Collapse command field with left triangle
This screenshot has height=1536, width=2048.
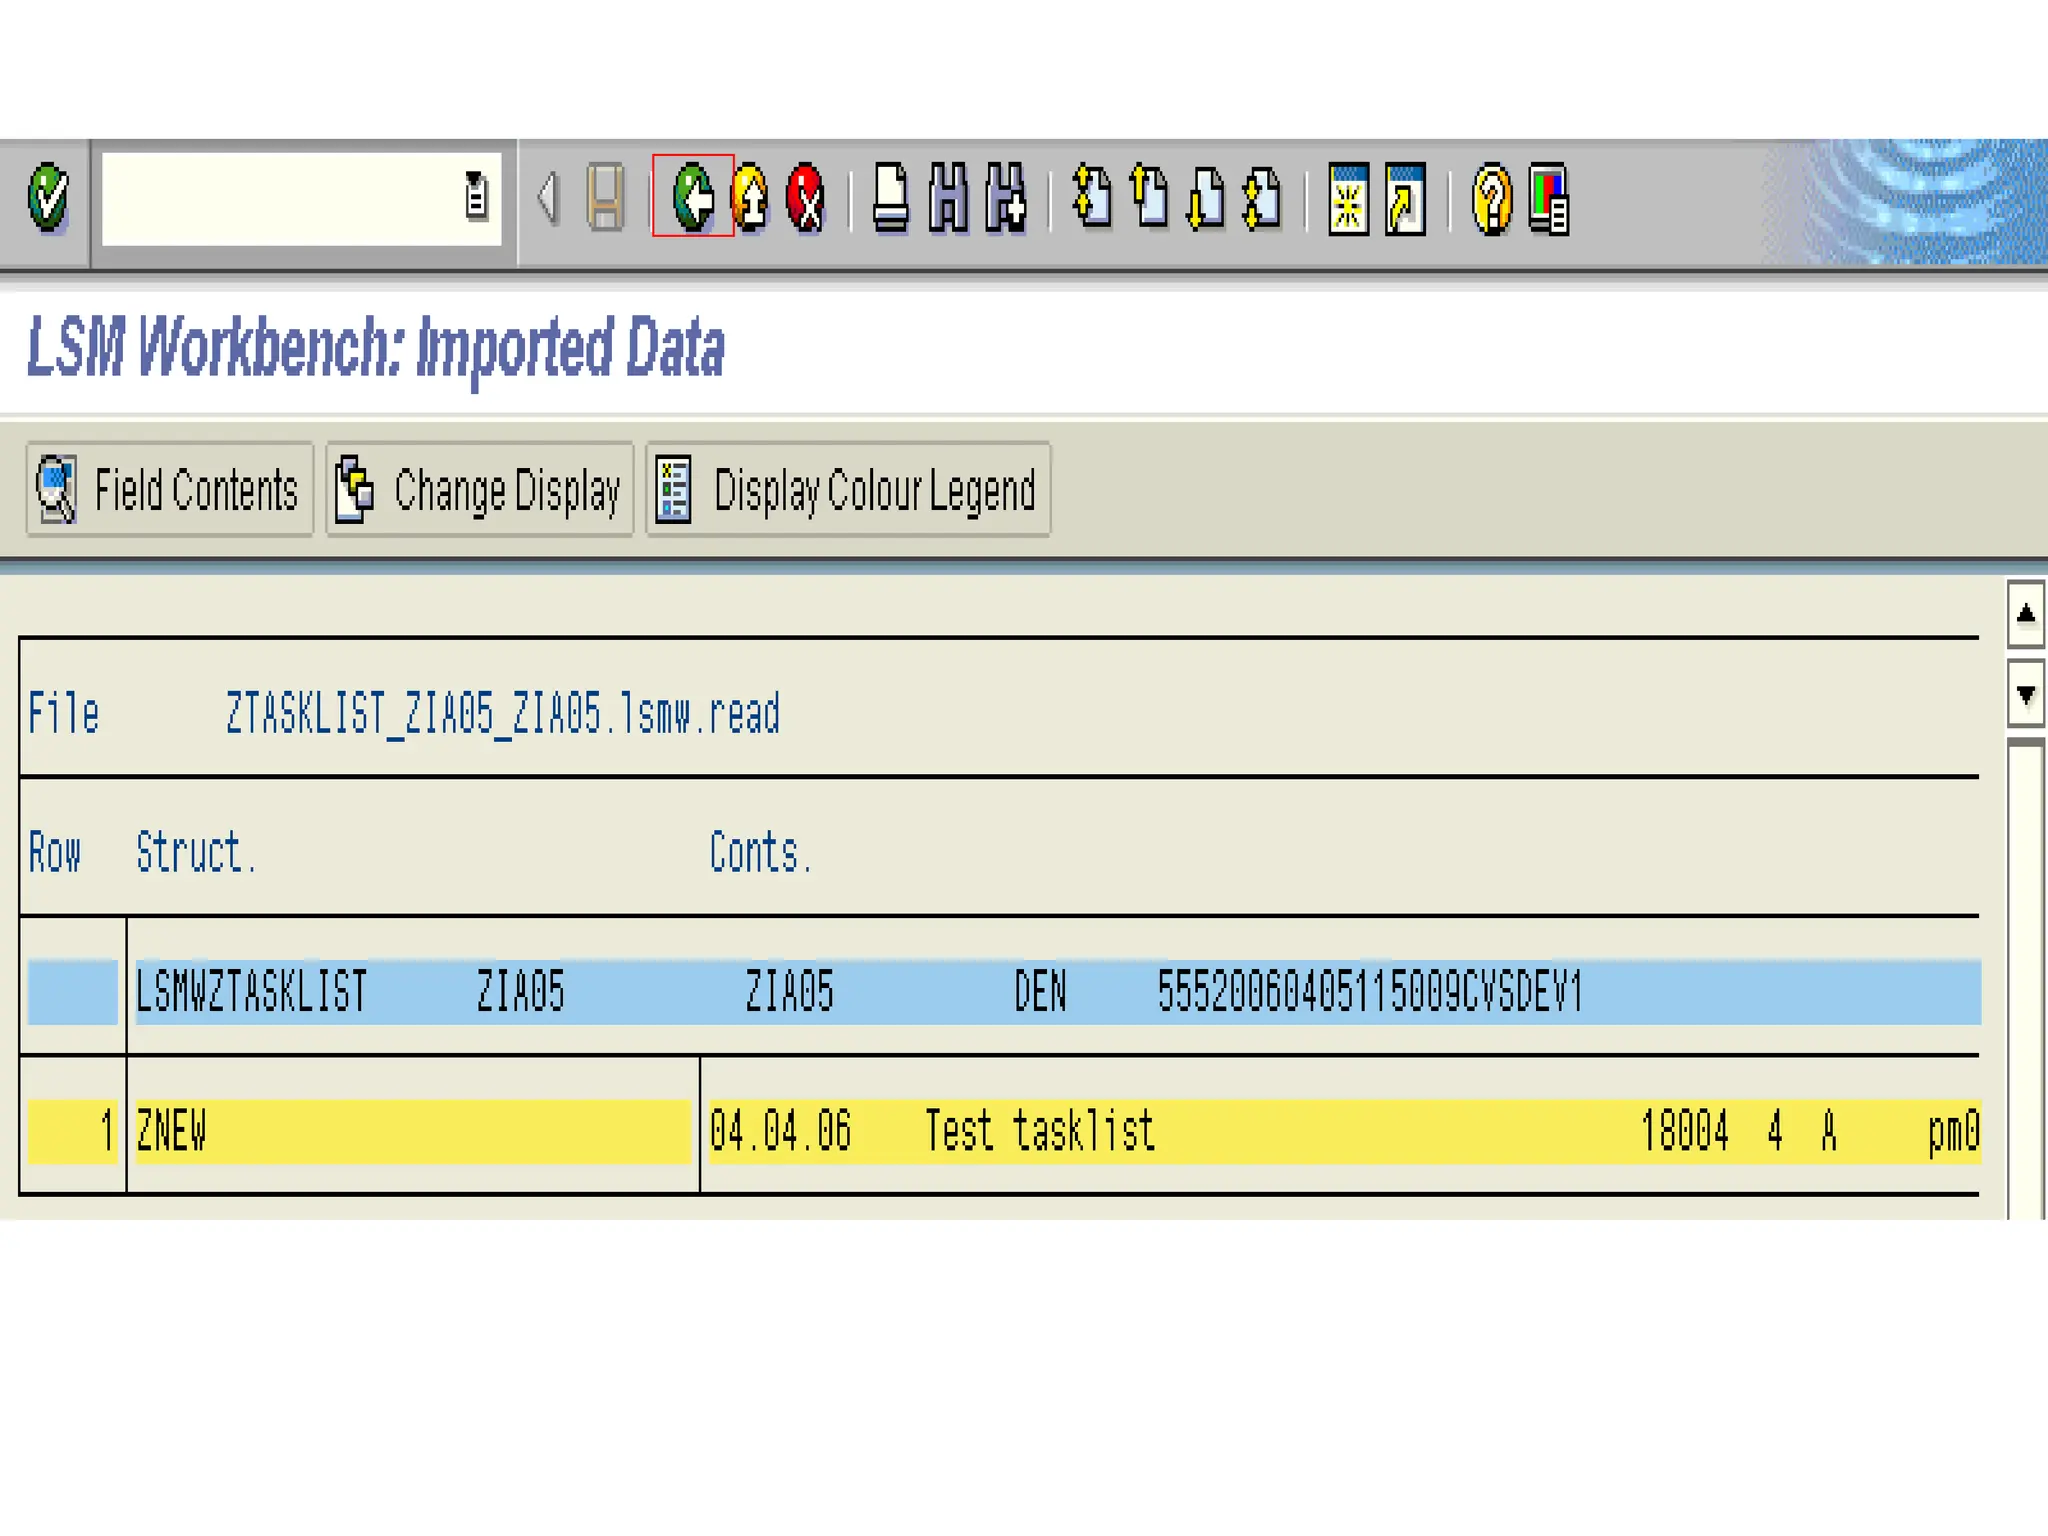pyautogui.click(x=546, y=197)
